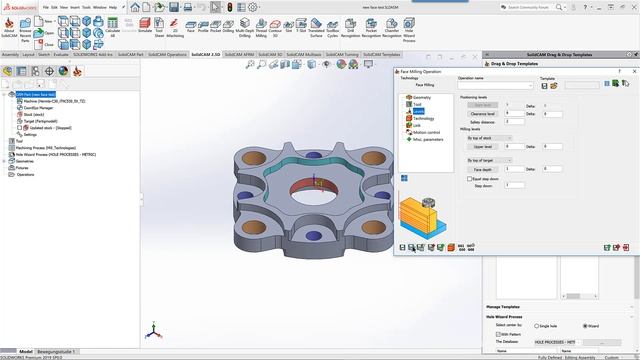Click the Contour 3D icon
The height and width of the screenshot is (360, 640).
(x=275, y=27)
